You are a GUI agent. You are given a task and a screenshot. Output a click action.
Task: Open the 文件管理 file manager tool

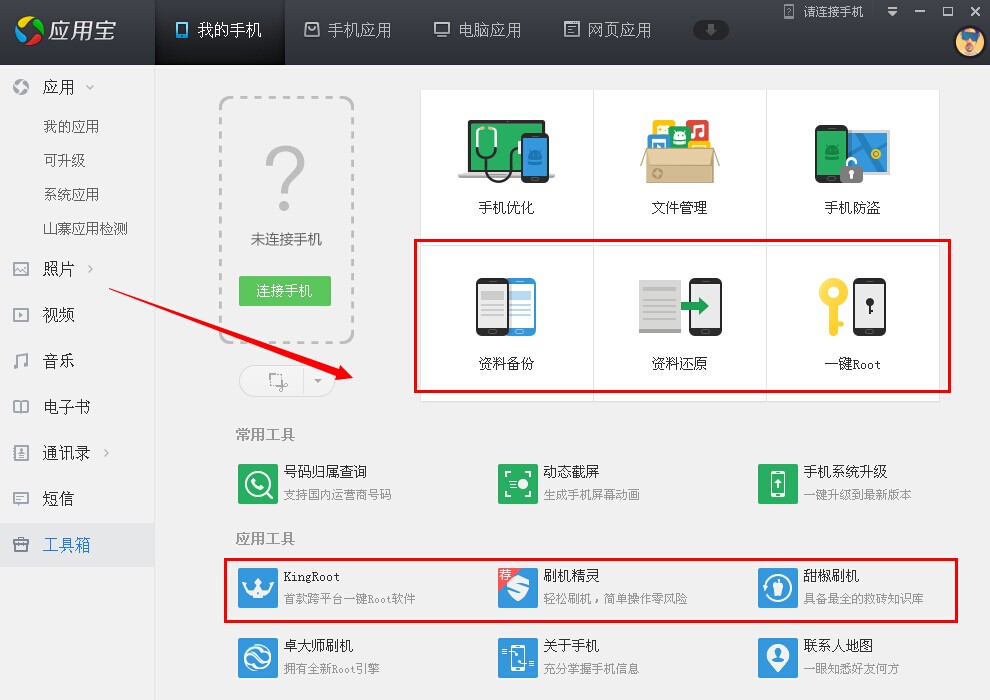click(679, 160)
